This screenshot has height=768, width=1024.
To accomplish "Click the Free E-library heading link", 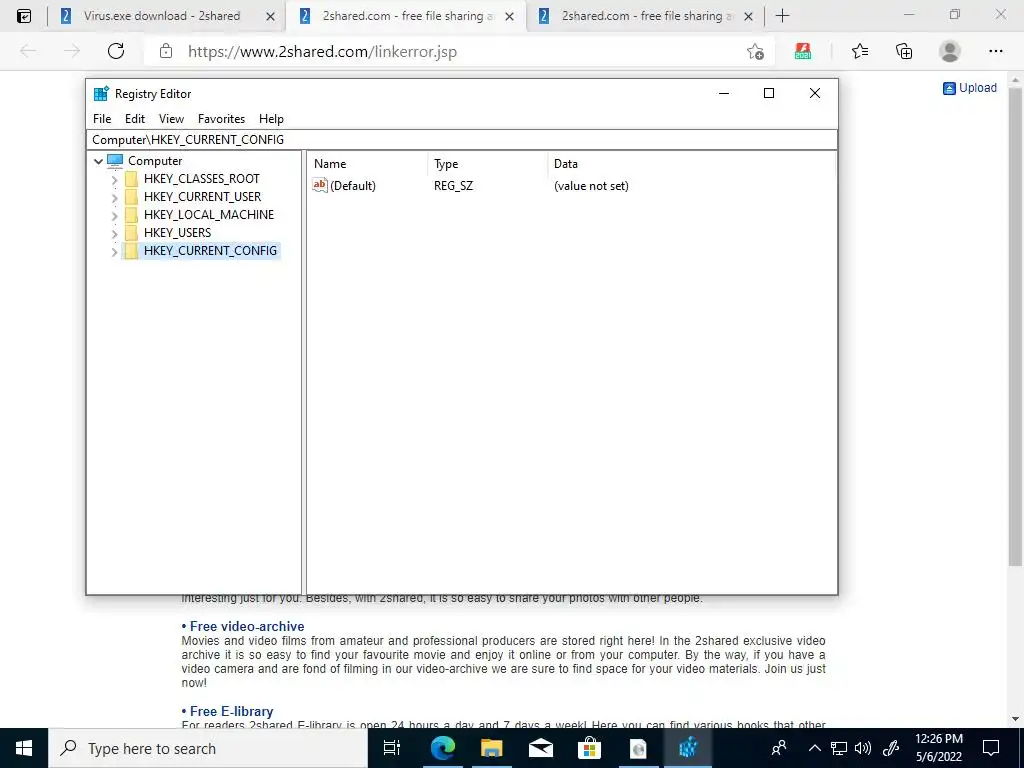I will (231, 711).
